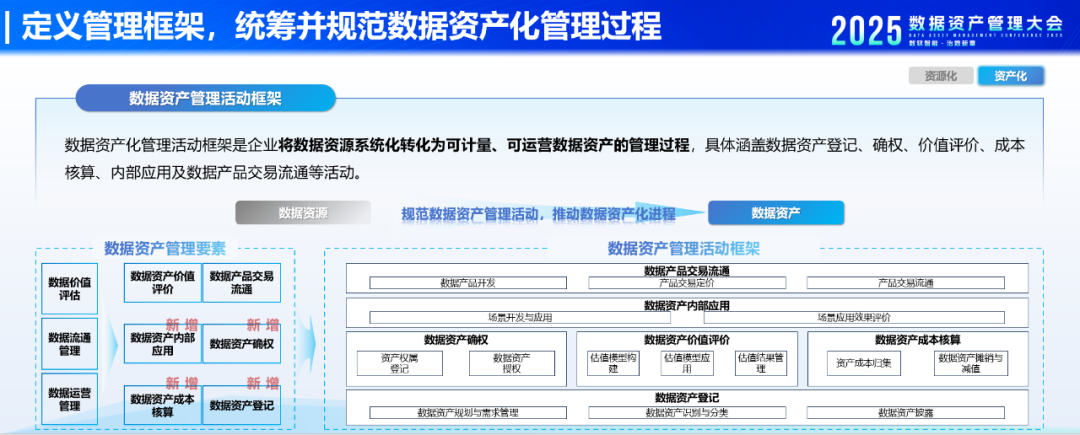Image resolution: width=1080 pixels, height=435 pixels.
Task: Click the 2025 数据资产管理大会 logo
Action: point(947,30)
